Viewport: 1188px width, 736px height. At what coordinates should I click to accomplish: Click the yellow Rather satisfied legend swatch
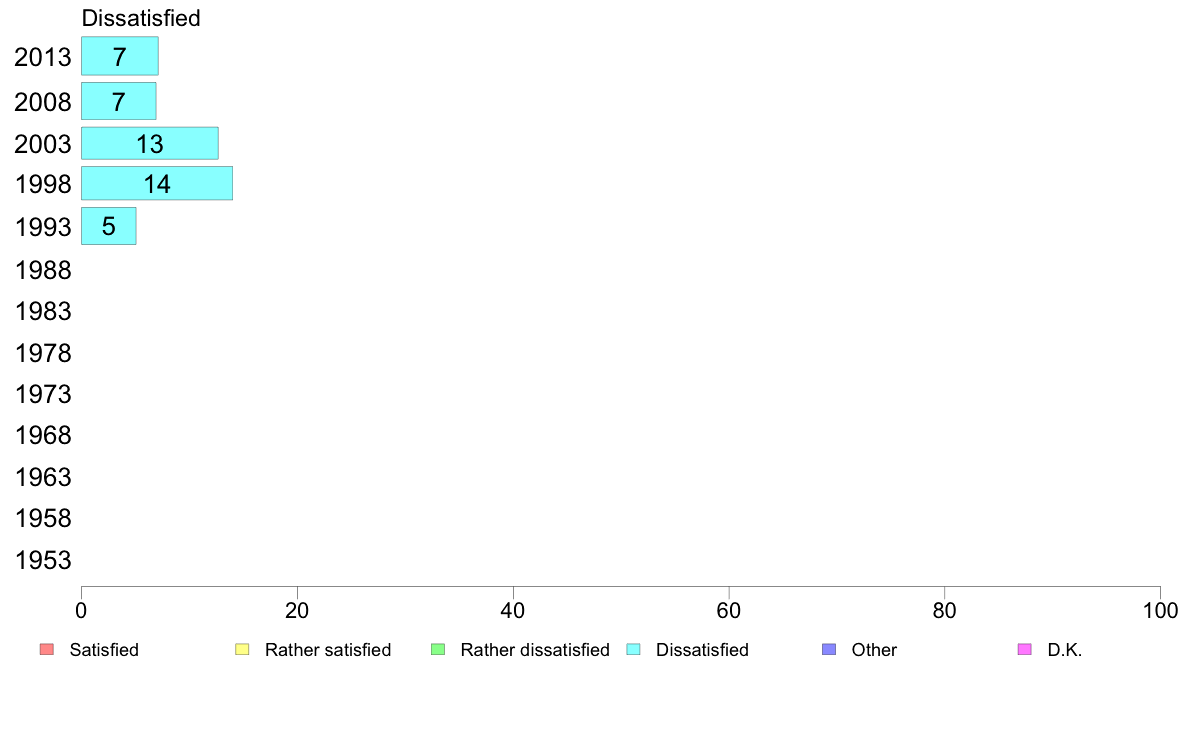[242, 650]
